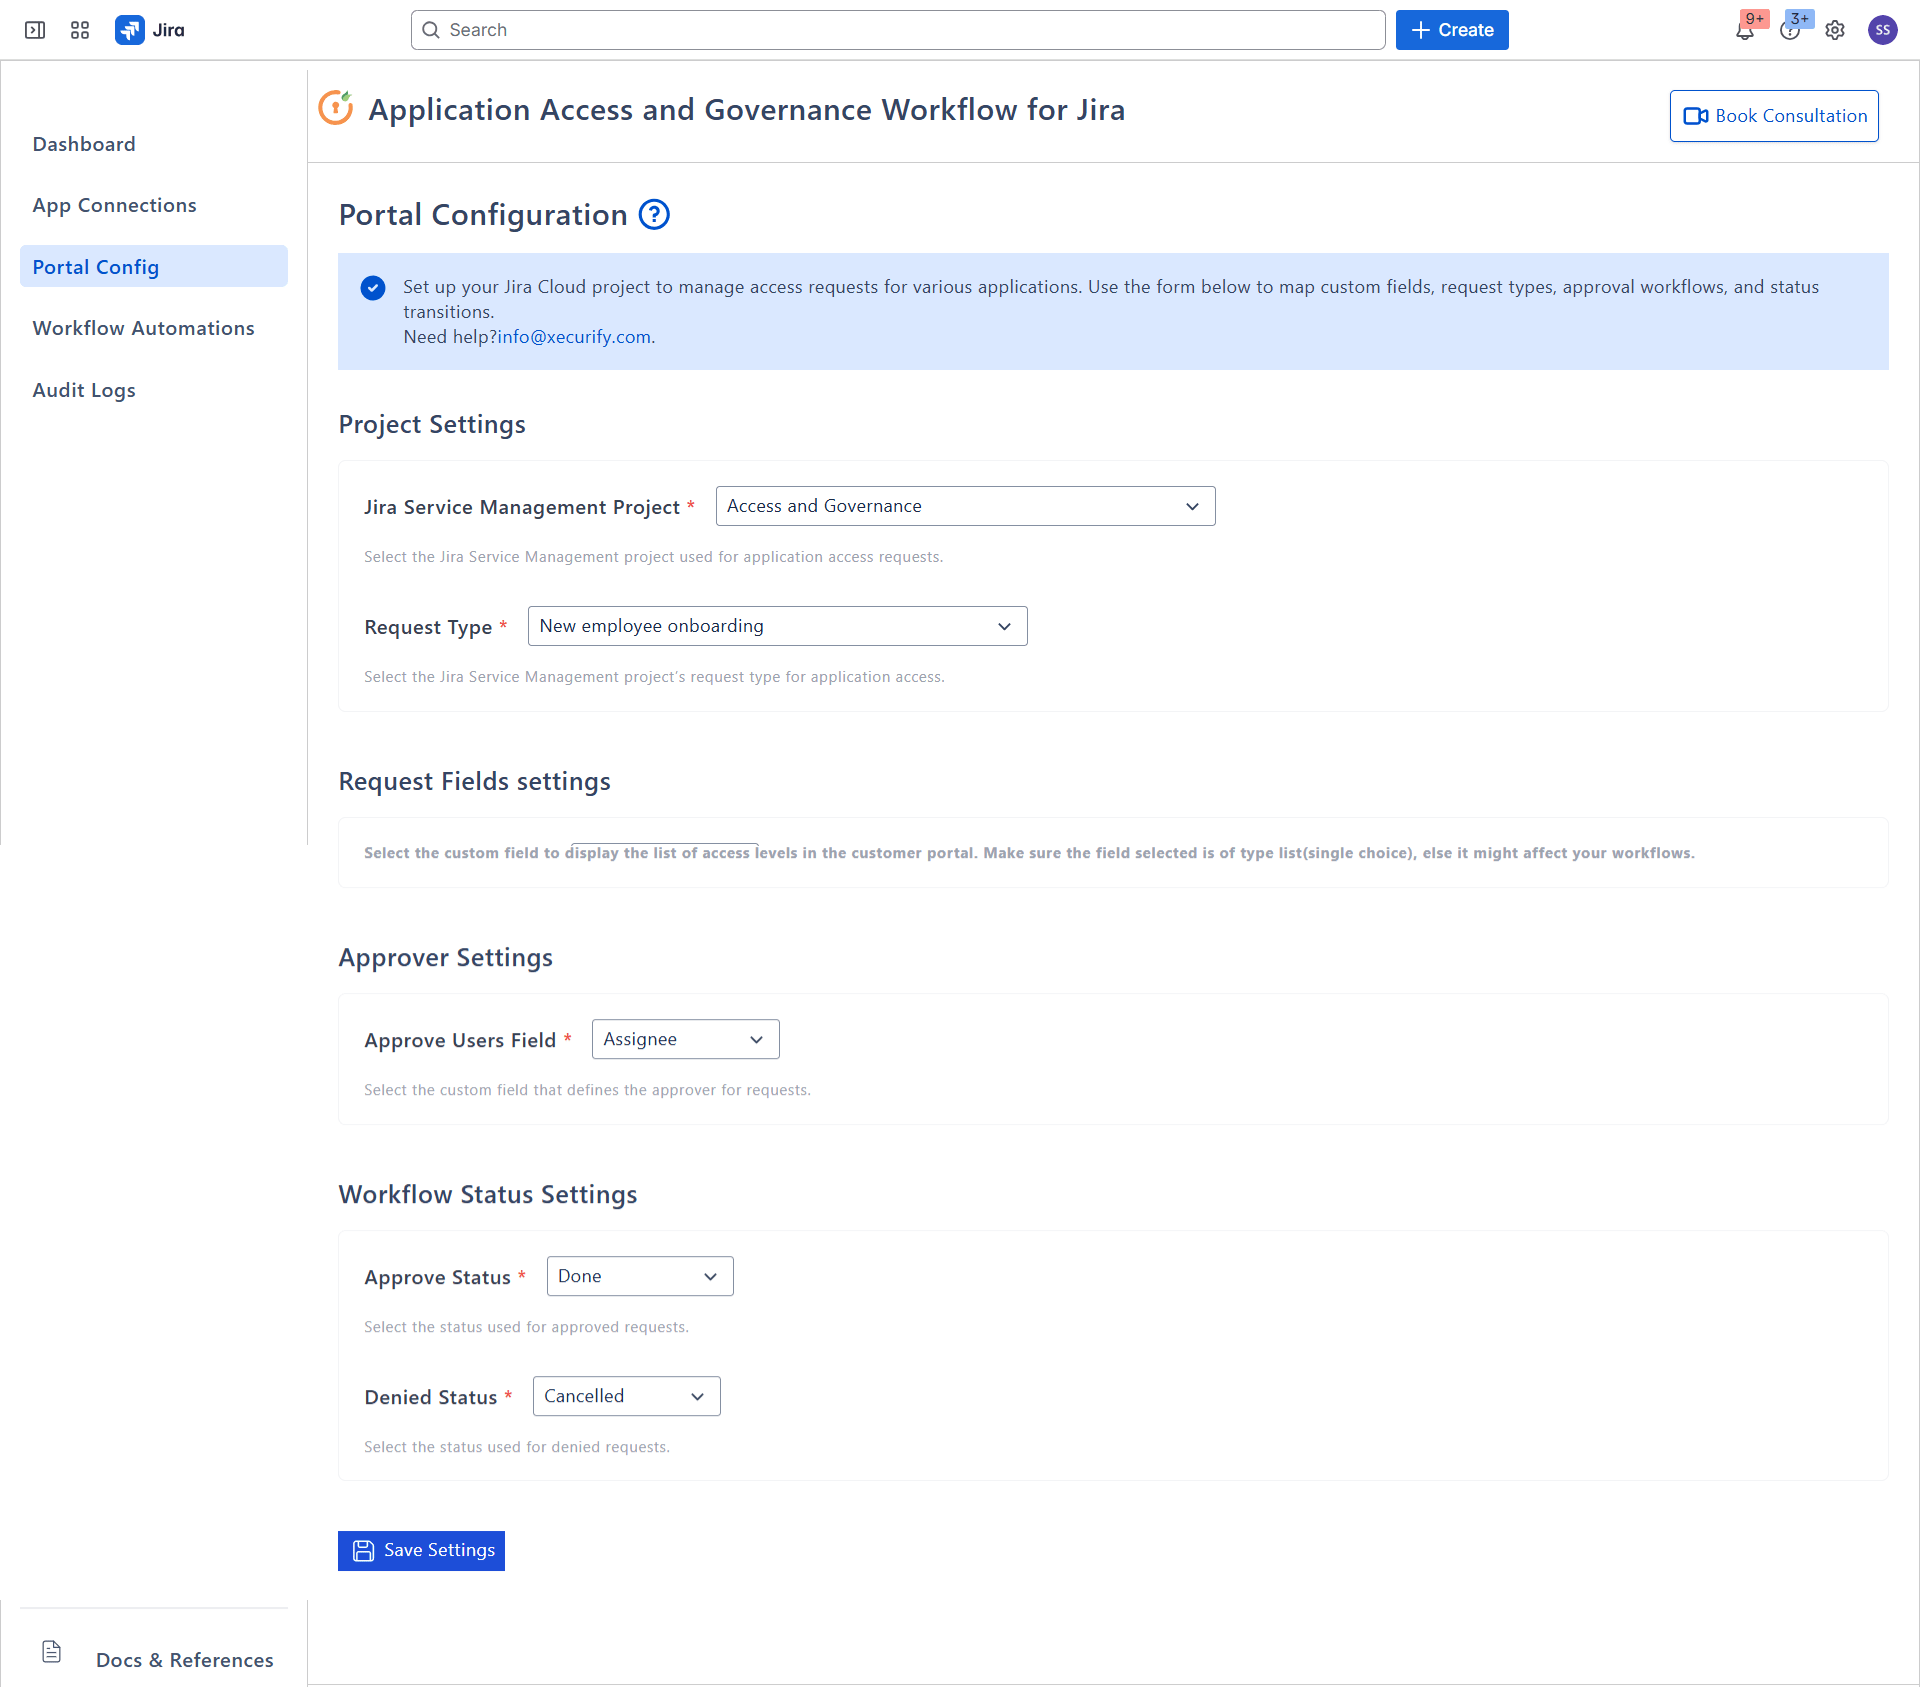Image resolution: width=1920 pixels, height=1688 pixels.
Task: Select Portal Config in sidebar
Action: (x=154, y=266)
